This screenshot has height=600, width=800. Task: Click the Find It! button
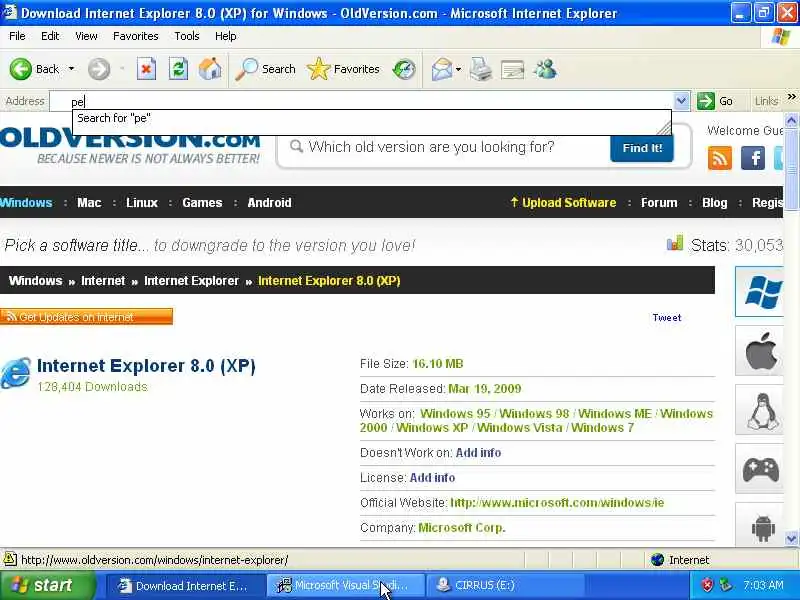642,148
